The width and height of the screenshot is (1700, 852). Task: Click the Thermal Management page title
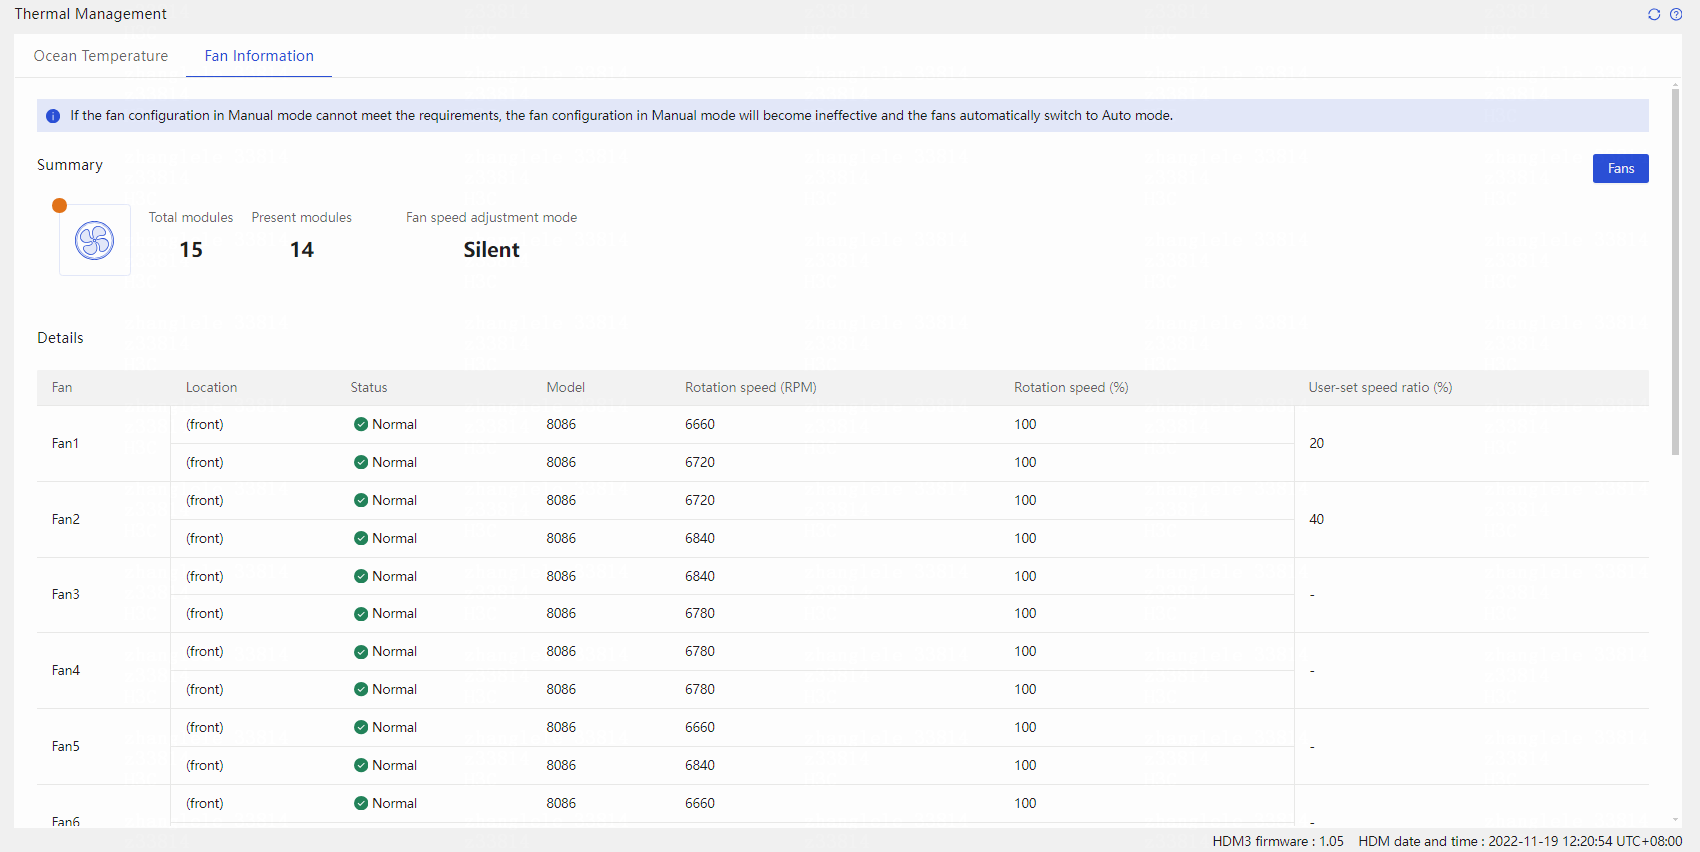[90, 14]
